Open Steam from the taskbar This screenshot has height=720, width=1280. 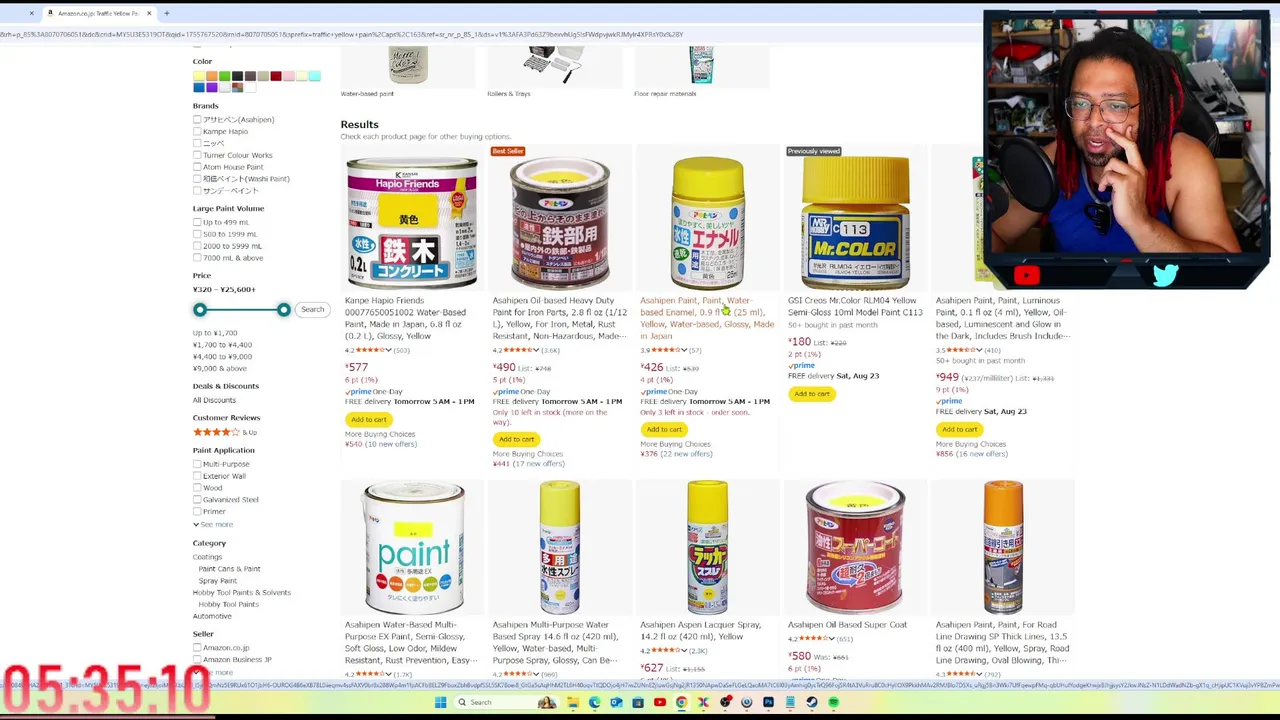[x=811, y=702]
